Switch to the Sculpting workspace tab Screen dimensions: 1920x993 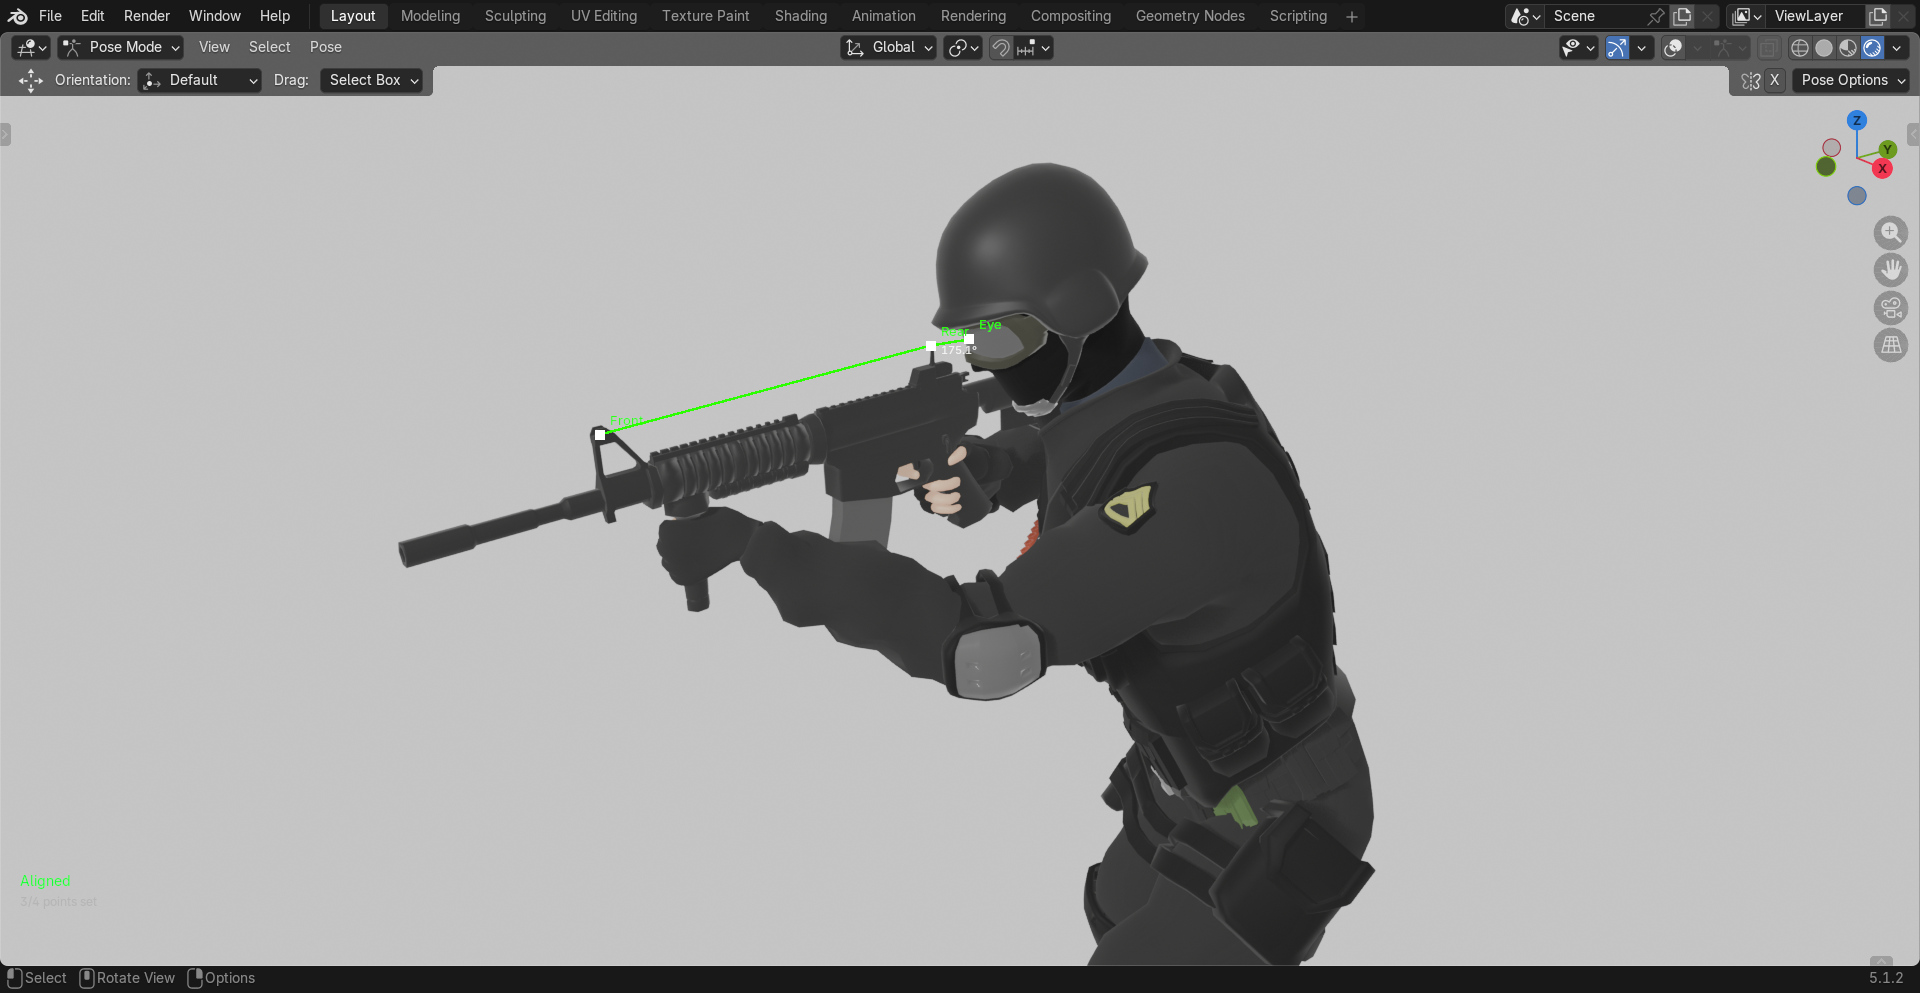click(x=515, y=16)
